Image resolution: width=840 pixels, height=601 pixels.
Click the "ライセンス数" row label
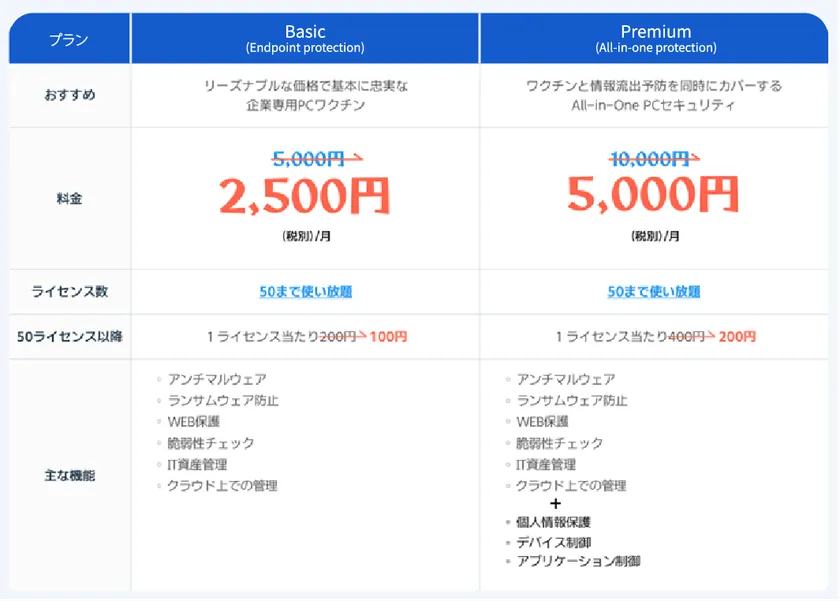pos(69,292)
